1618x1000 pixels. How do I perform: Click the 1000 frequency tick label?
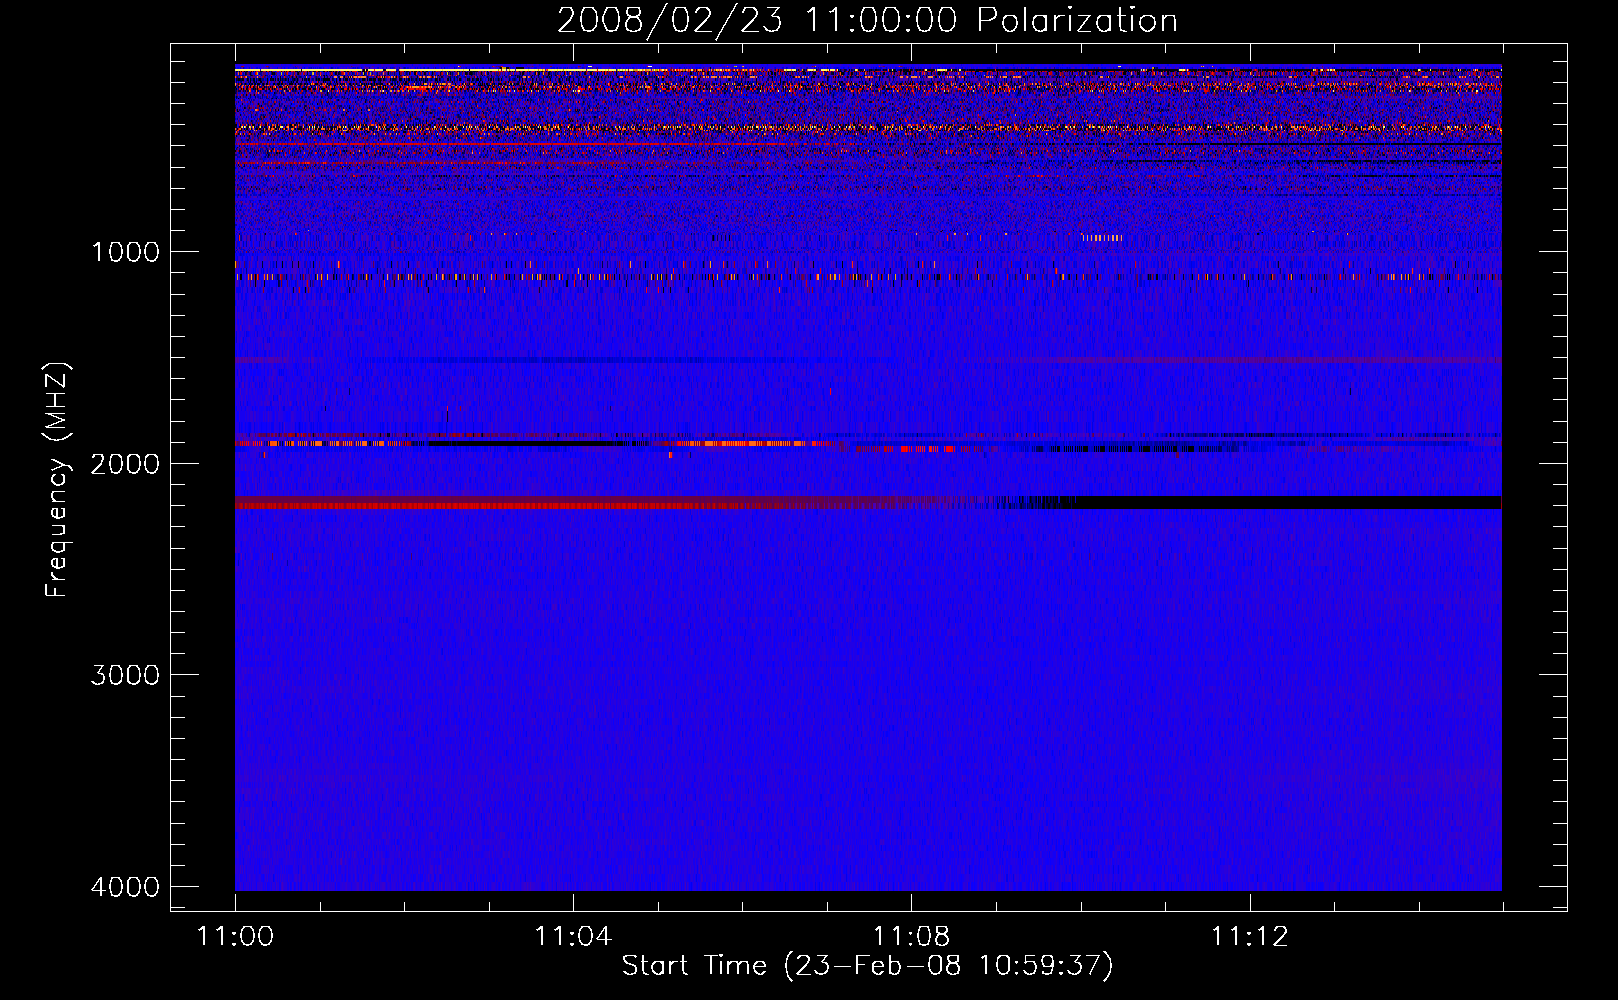point(125,252)
